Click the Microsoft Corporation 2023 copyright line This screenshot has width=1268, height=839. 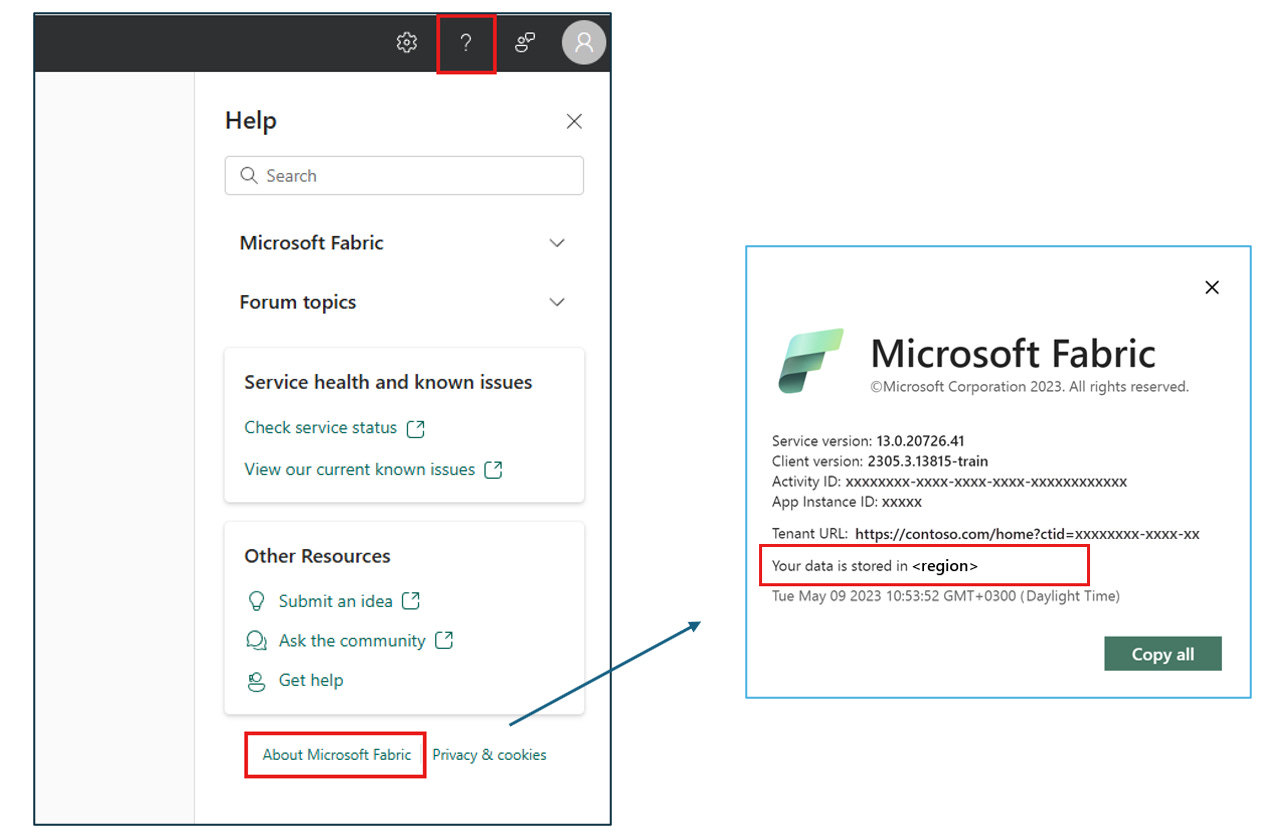point(1029,386)
